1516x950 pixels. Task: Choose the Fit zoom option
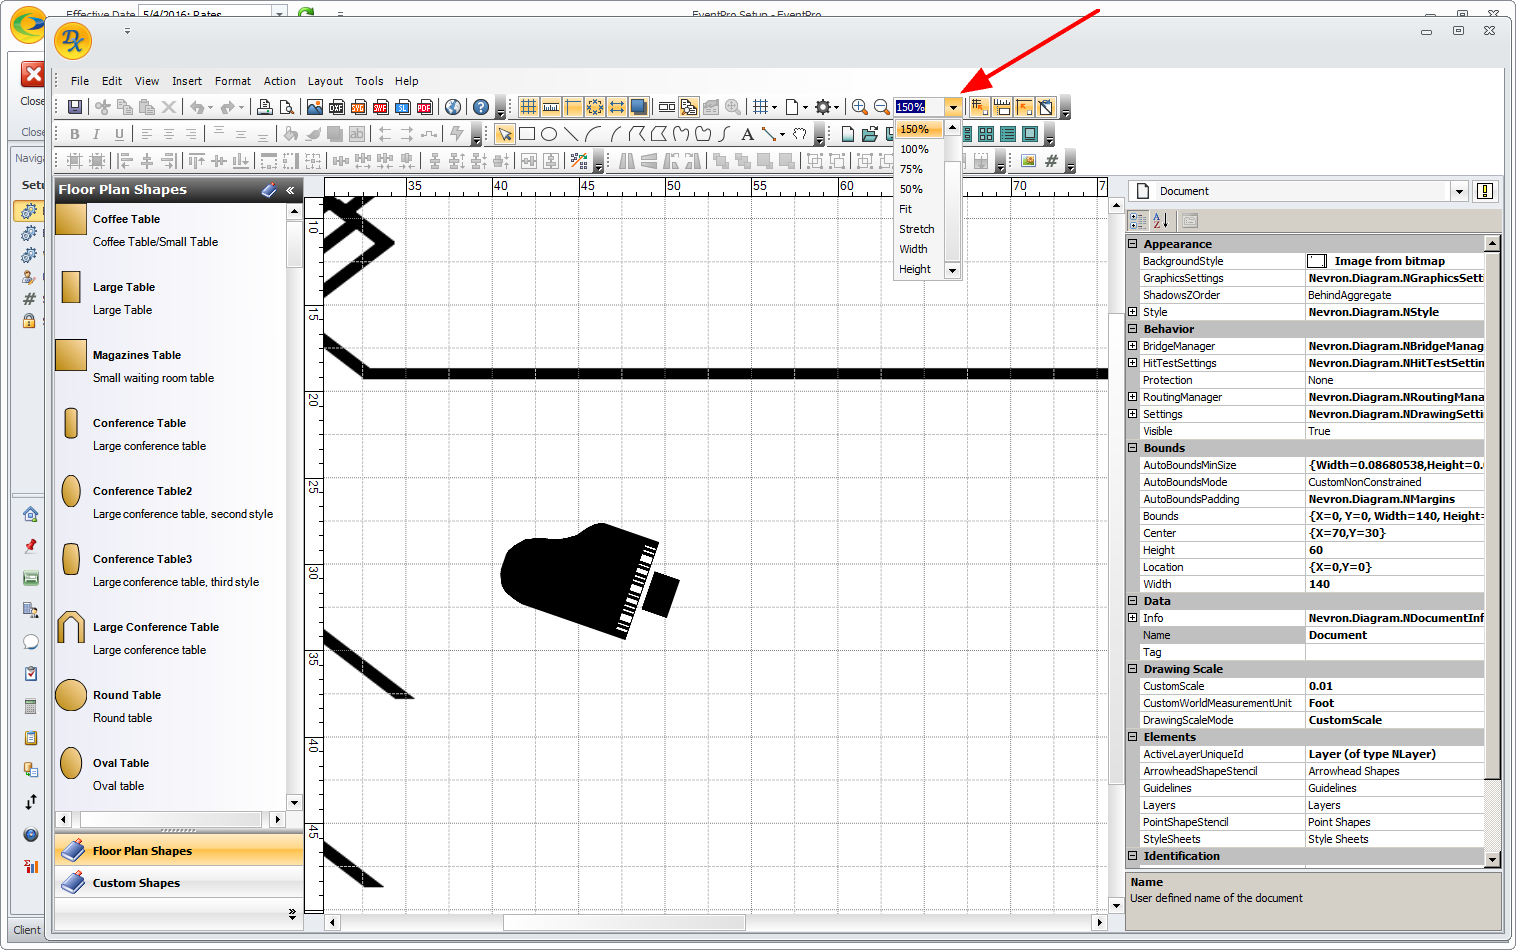point(919,209)
